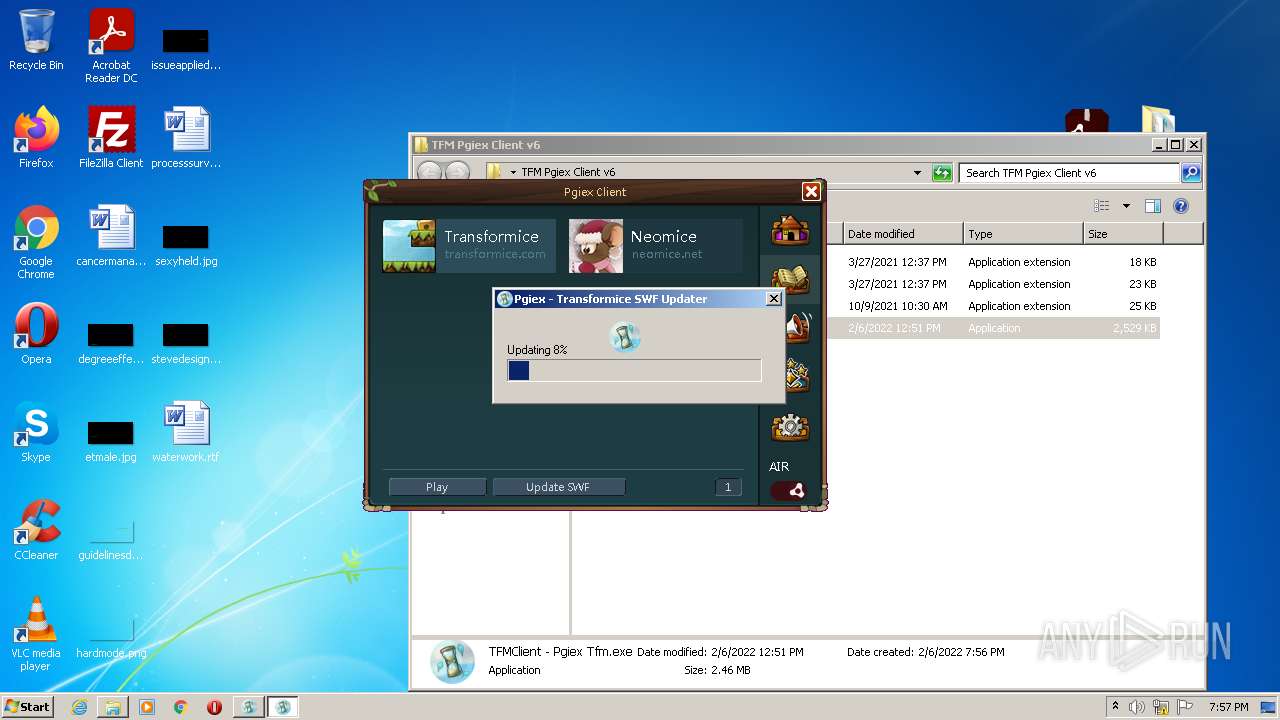The width and height of the screenshot is (1280, 720).
Task: Click the Explorer search box
Action: tap(1069, 173)
